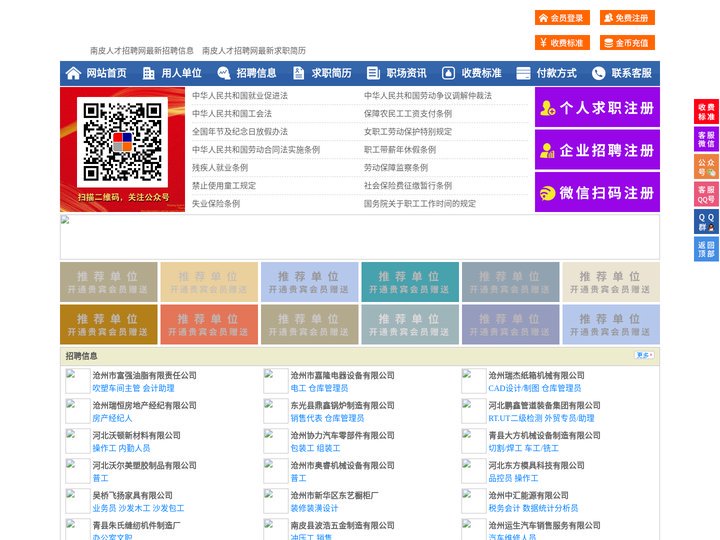Open 职工带薪年休假条例 link
This screenshot has height=540, width=720.
[x=400, y=150]
